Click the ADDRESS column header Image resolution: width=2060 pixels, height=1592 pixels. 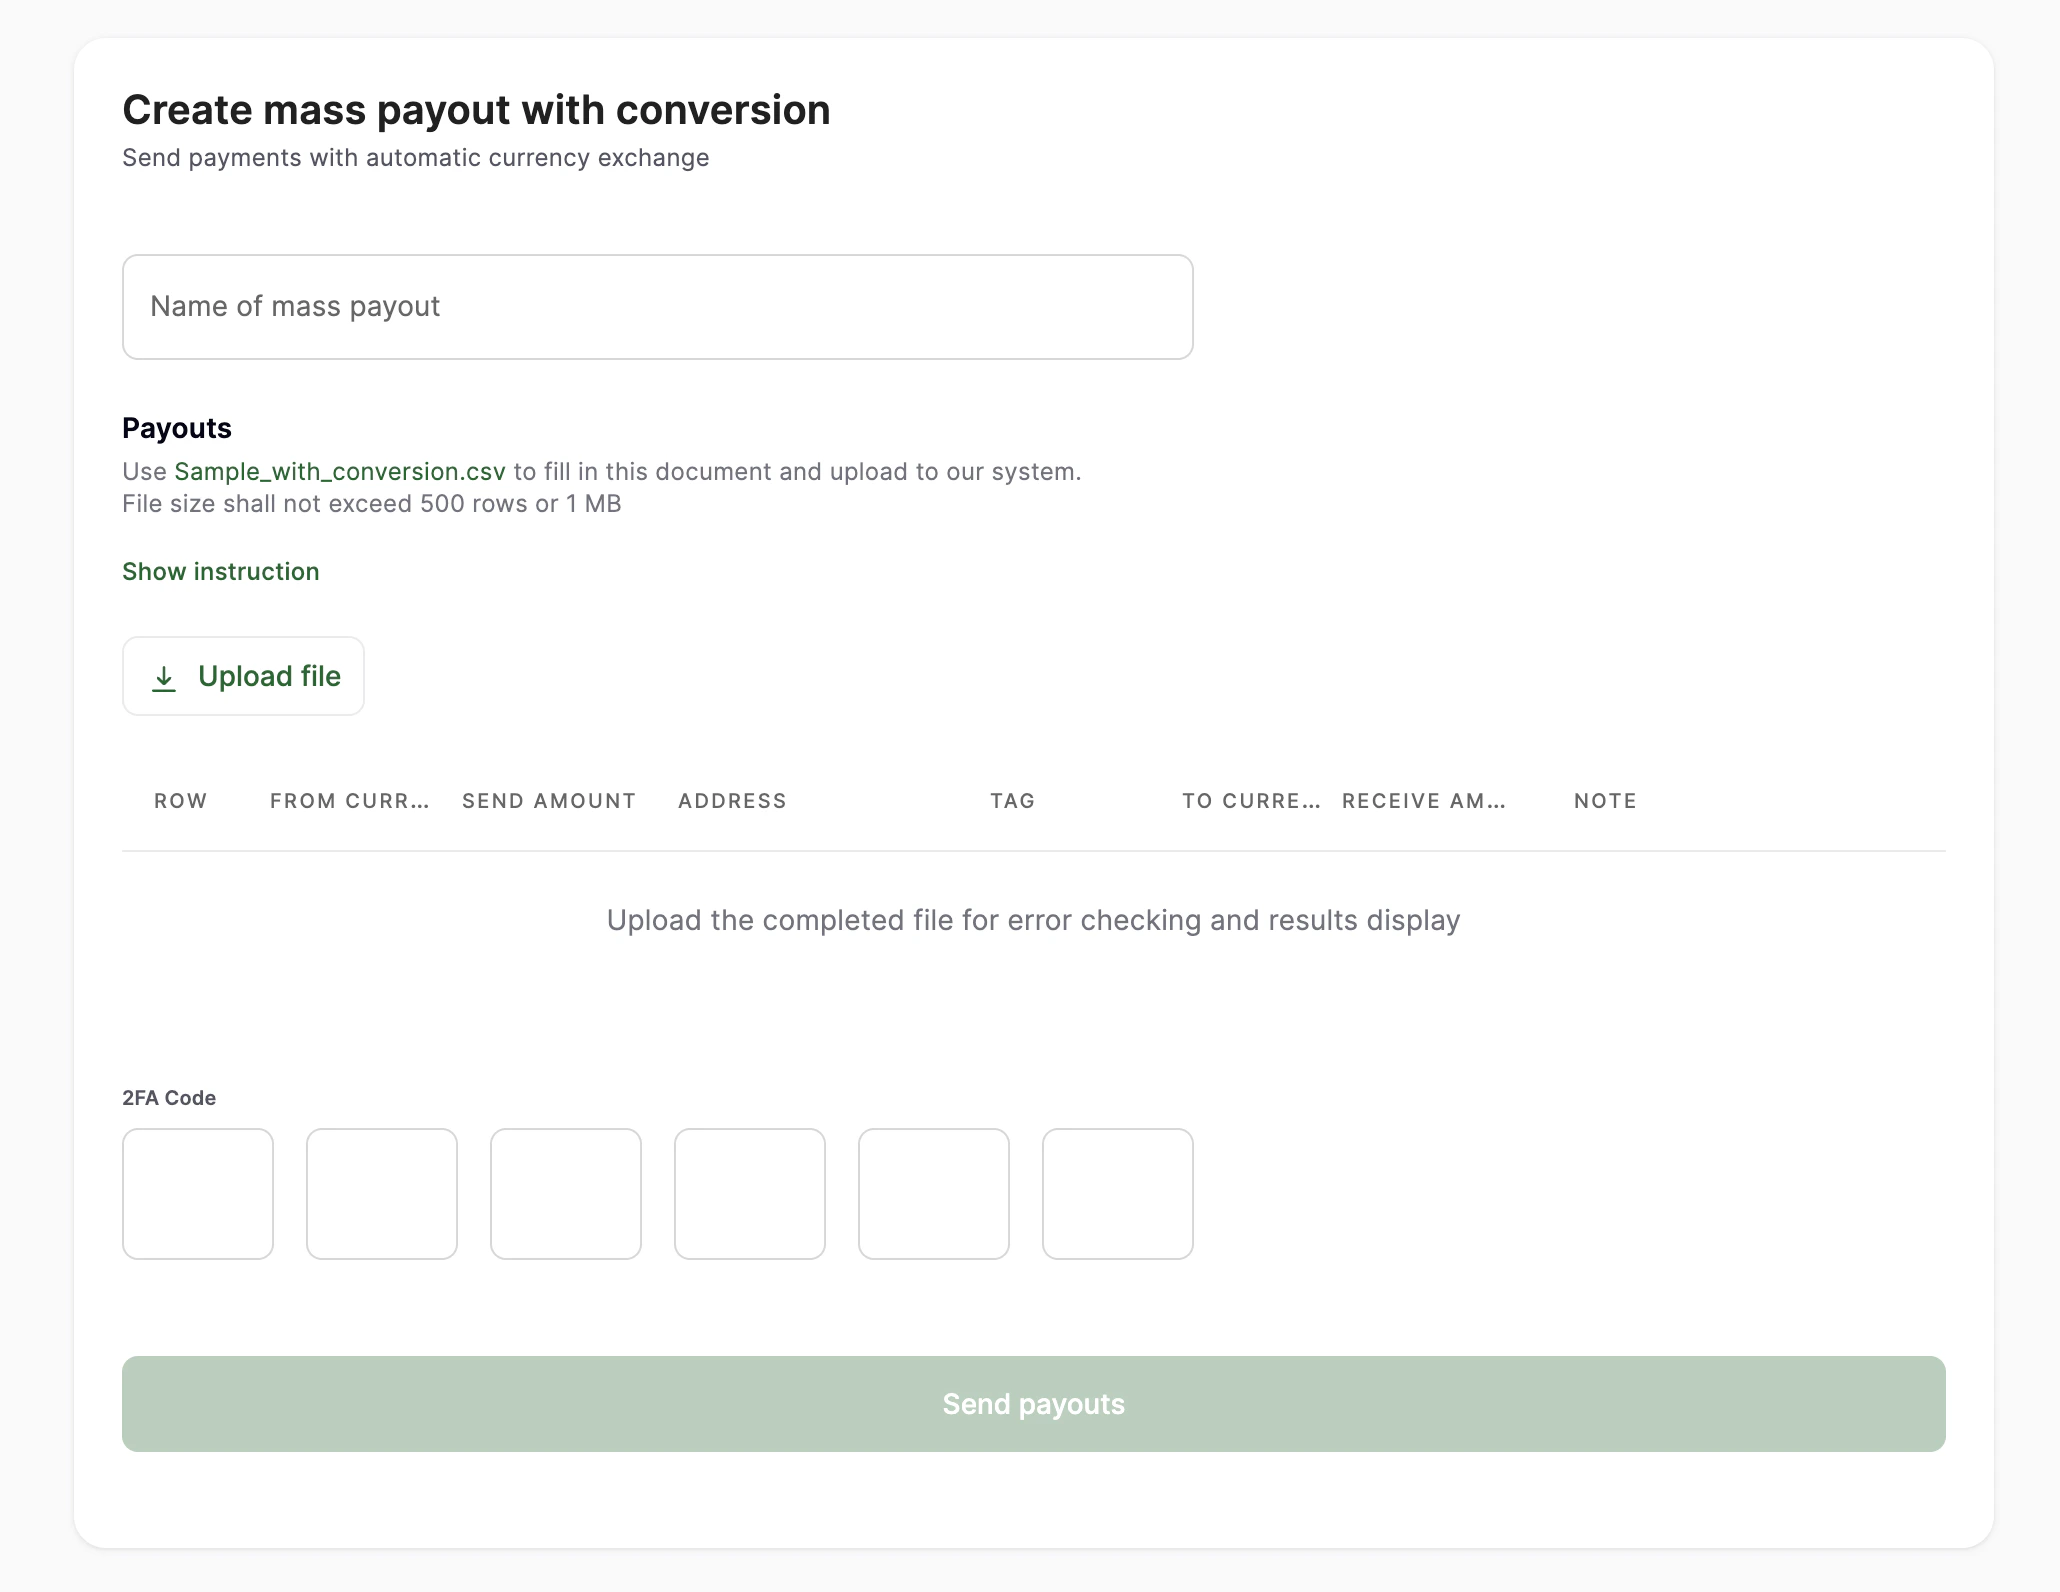[x=732, y=801]
